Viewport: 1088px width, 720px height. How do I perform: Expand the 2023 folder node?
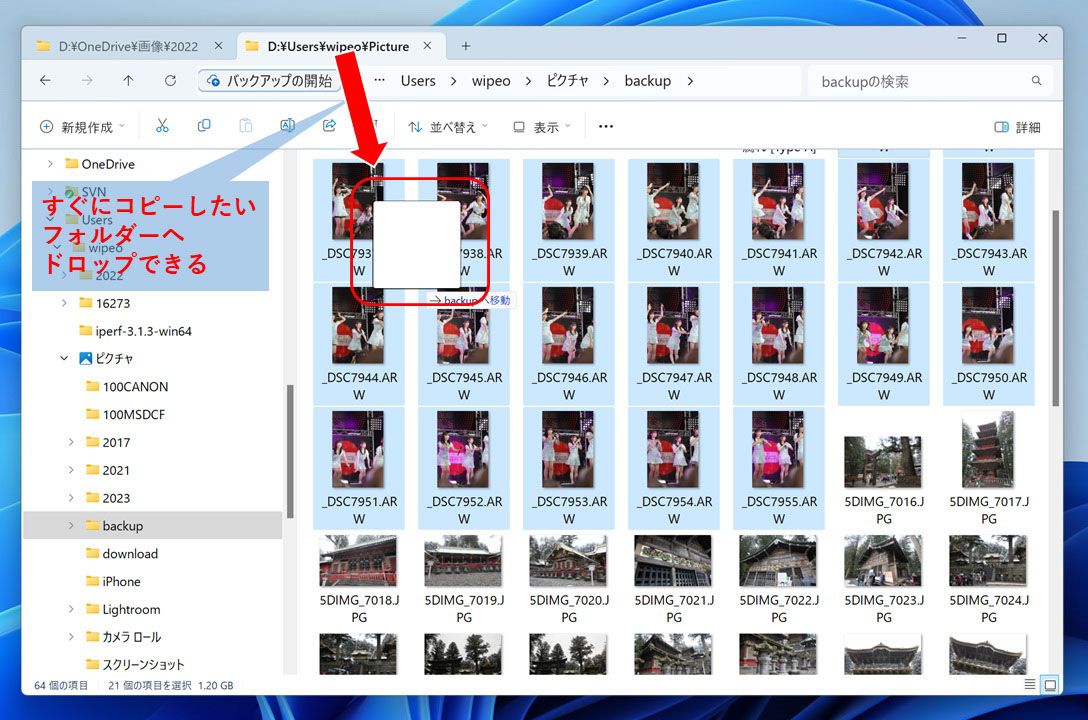click(x=71, y=497)
